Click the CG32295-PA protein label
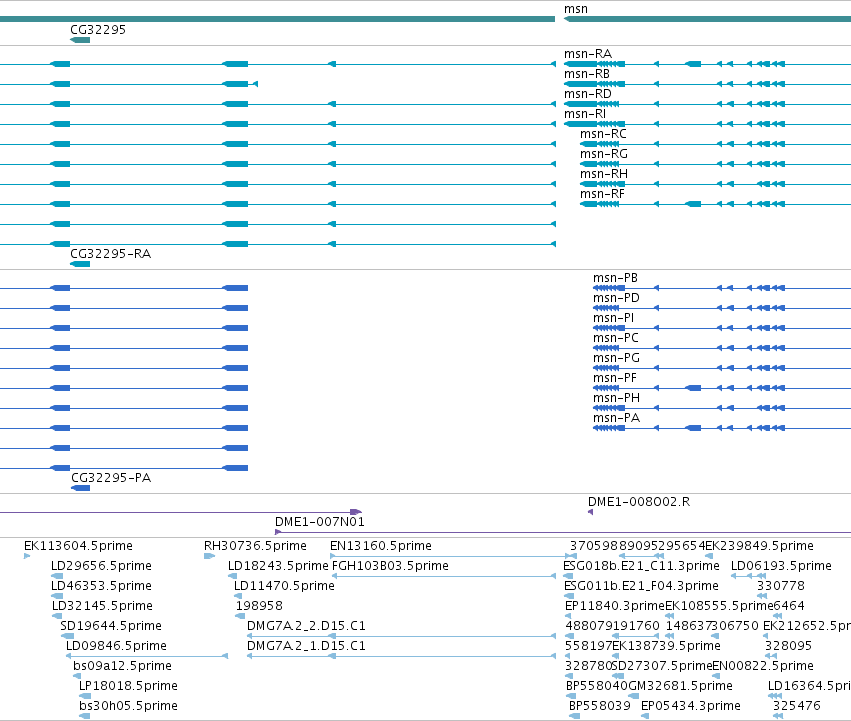 tap(111, 478)
